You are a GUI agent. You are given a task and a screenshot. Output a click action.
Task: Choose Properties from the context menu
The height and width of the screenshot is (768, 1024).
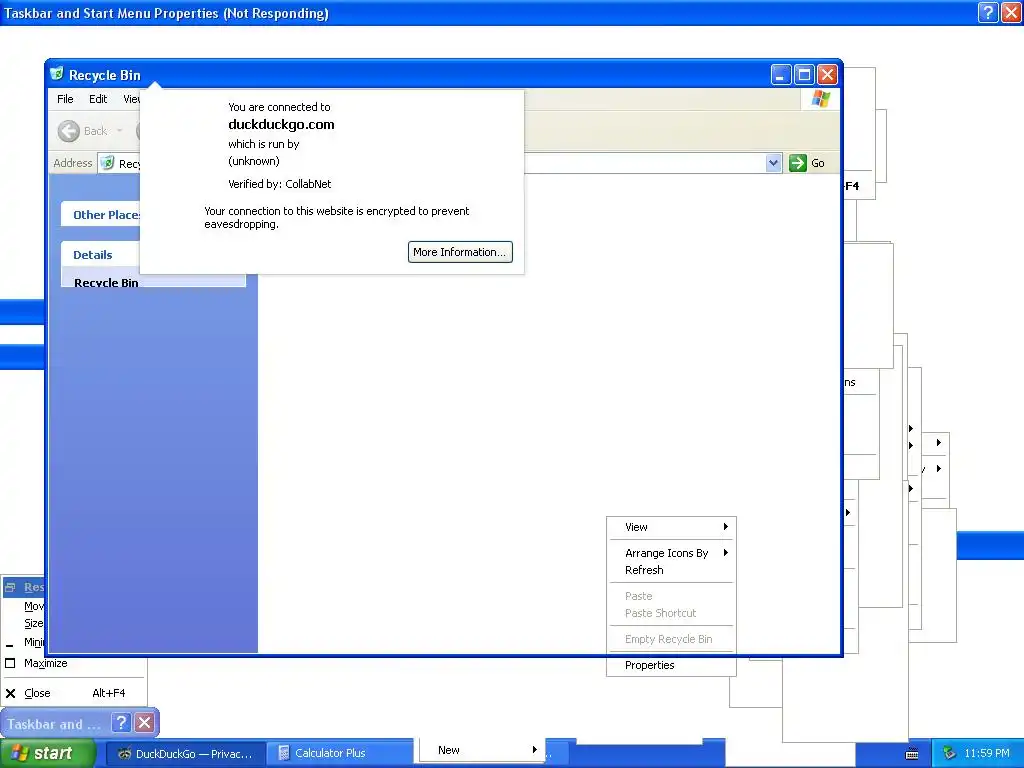coord(671,665)
